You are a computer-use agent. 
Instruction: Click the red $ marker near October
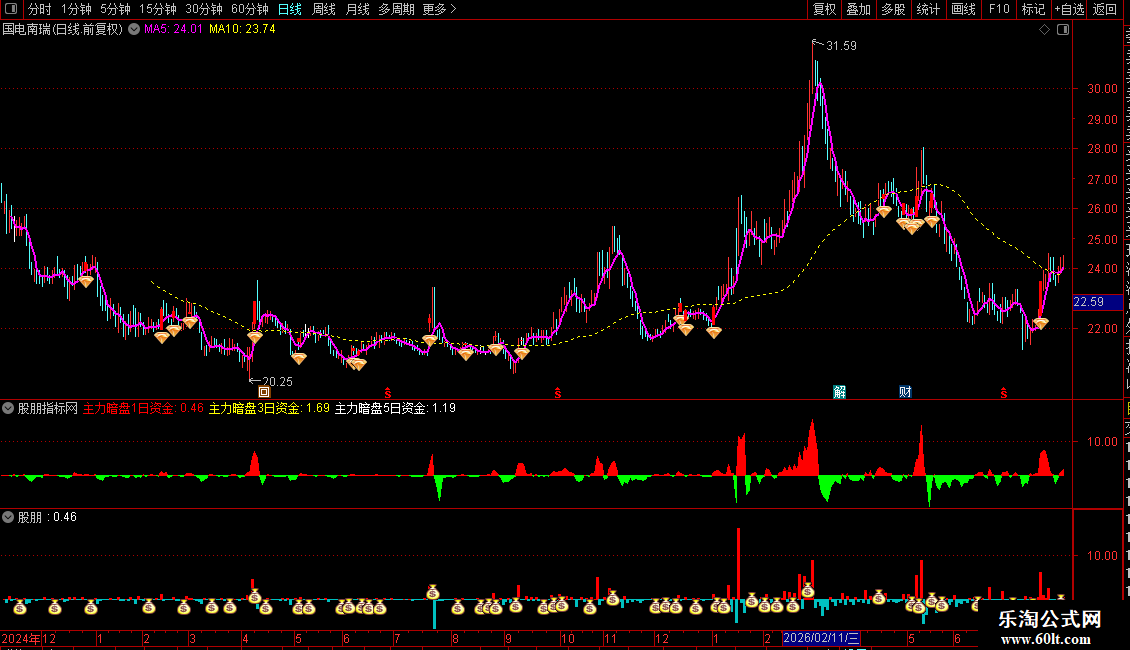[x=558, y=393]
